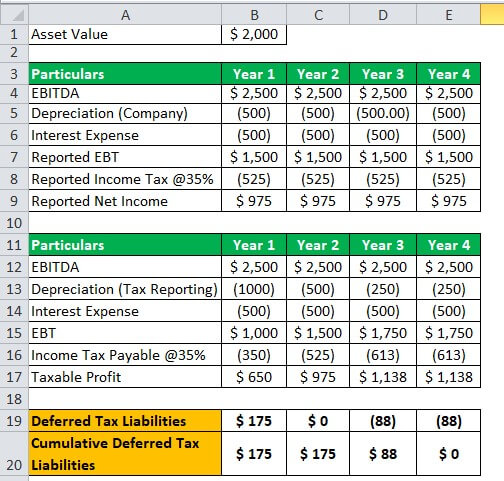The height and width of the screenshot is (481, 504).
Task: Click Year 3 depreciation cell showing (500.00)
Action: 383,113
